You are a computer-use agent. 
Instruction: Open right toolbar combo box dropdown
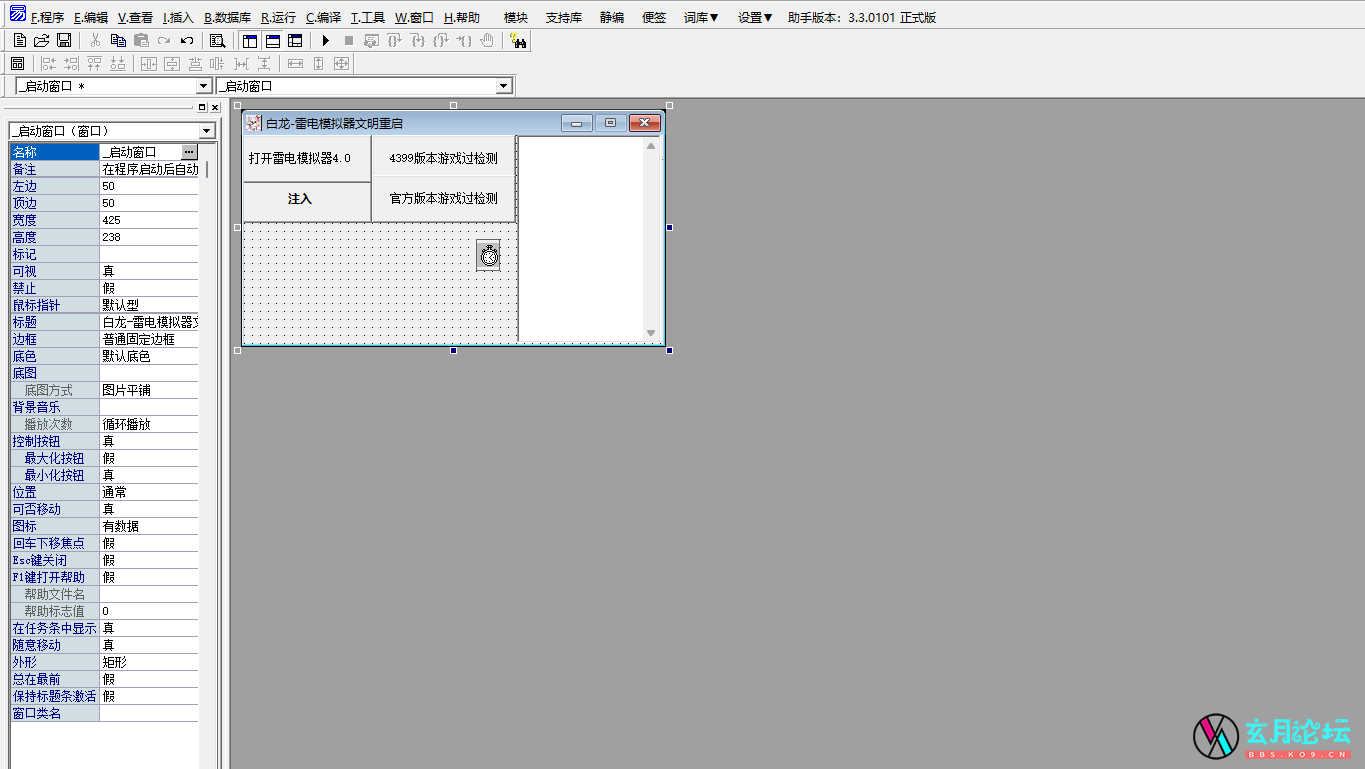[x=504, y=87]
